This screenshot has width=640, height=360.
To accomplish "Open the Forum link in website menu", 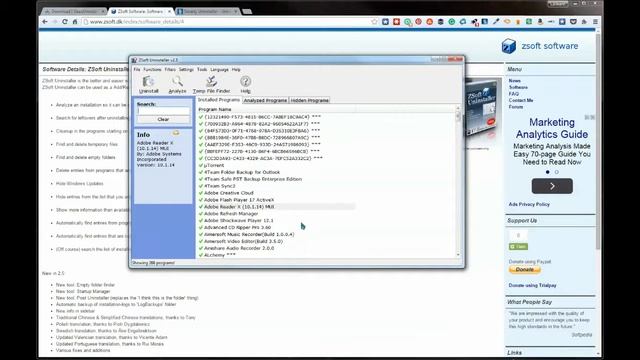I will point(516,107).
